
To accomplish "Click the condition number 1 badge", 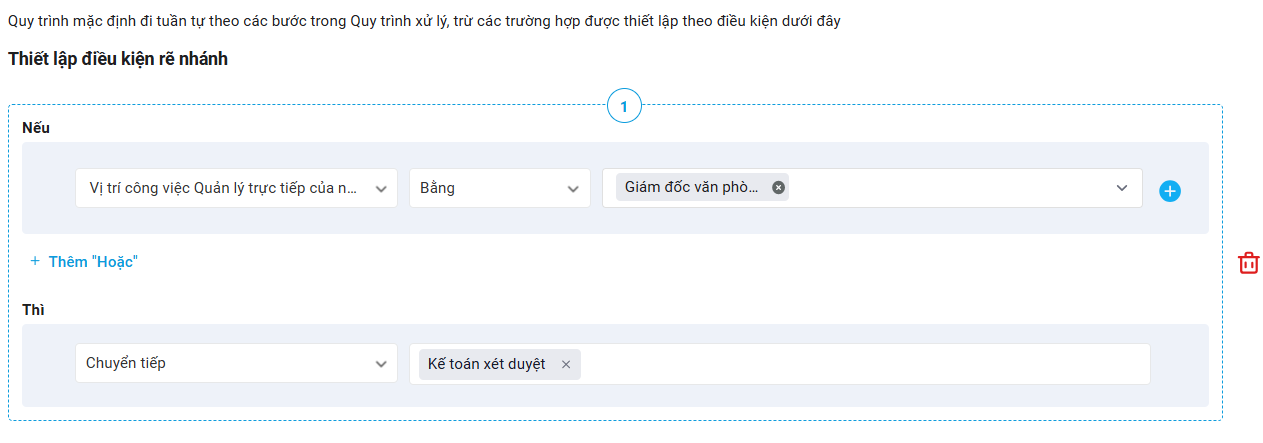I will [x=624, y=106].
